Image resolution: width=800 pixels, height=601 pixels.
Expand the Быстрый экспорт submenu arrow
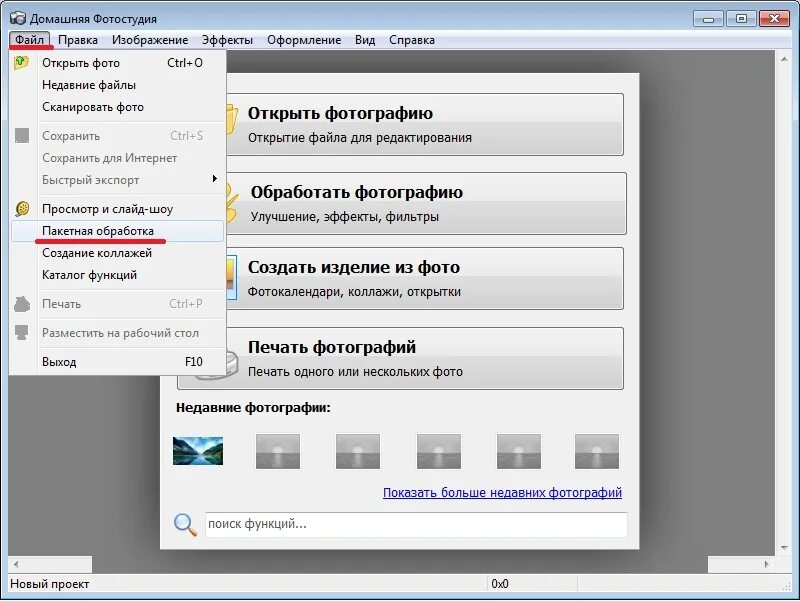[215, 179]
